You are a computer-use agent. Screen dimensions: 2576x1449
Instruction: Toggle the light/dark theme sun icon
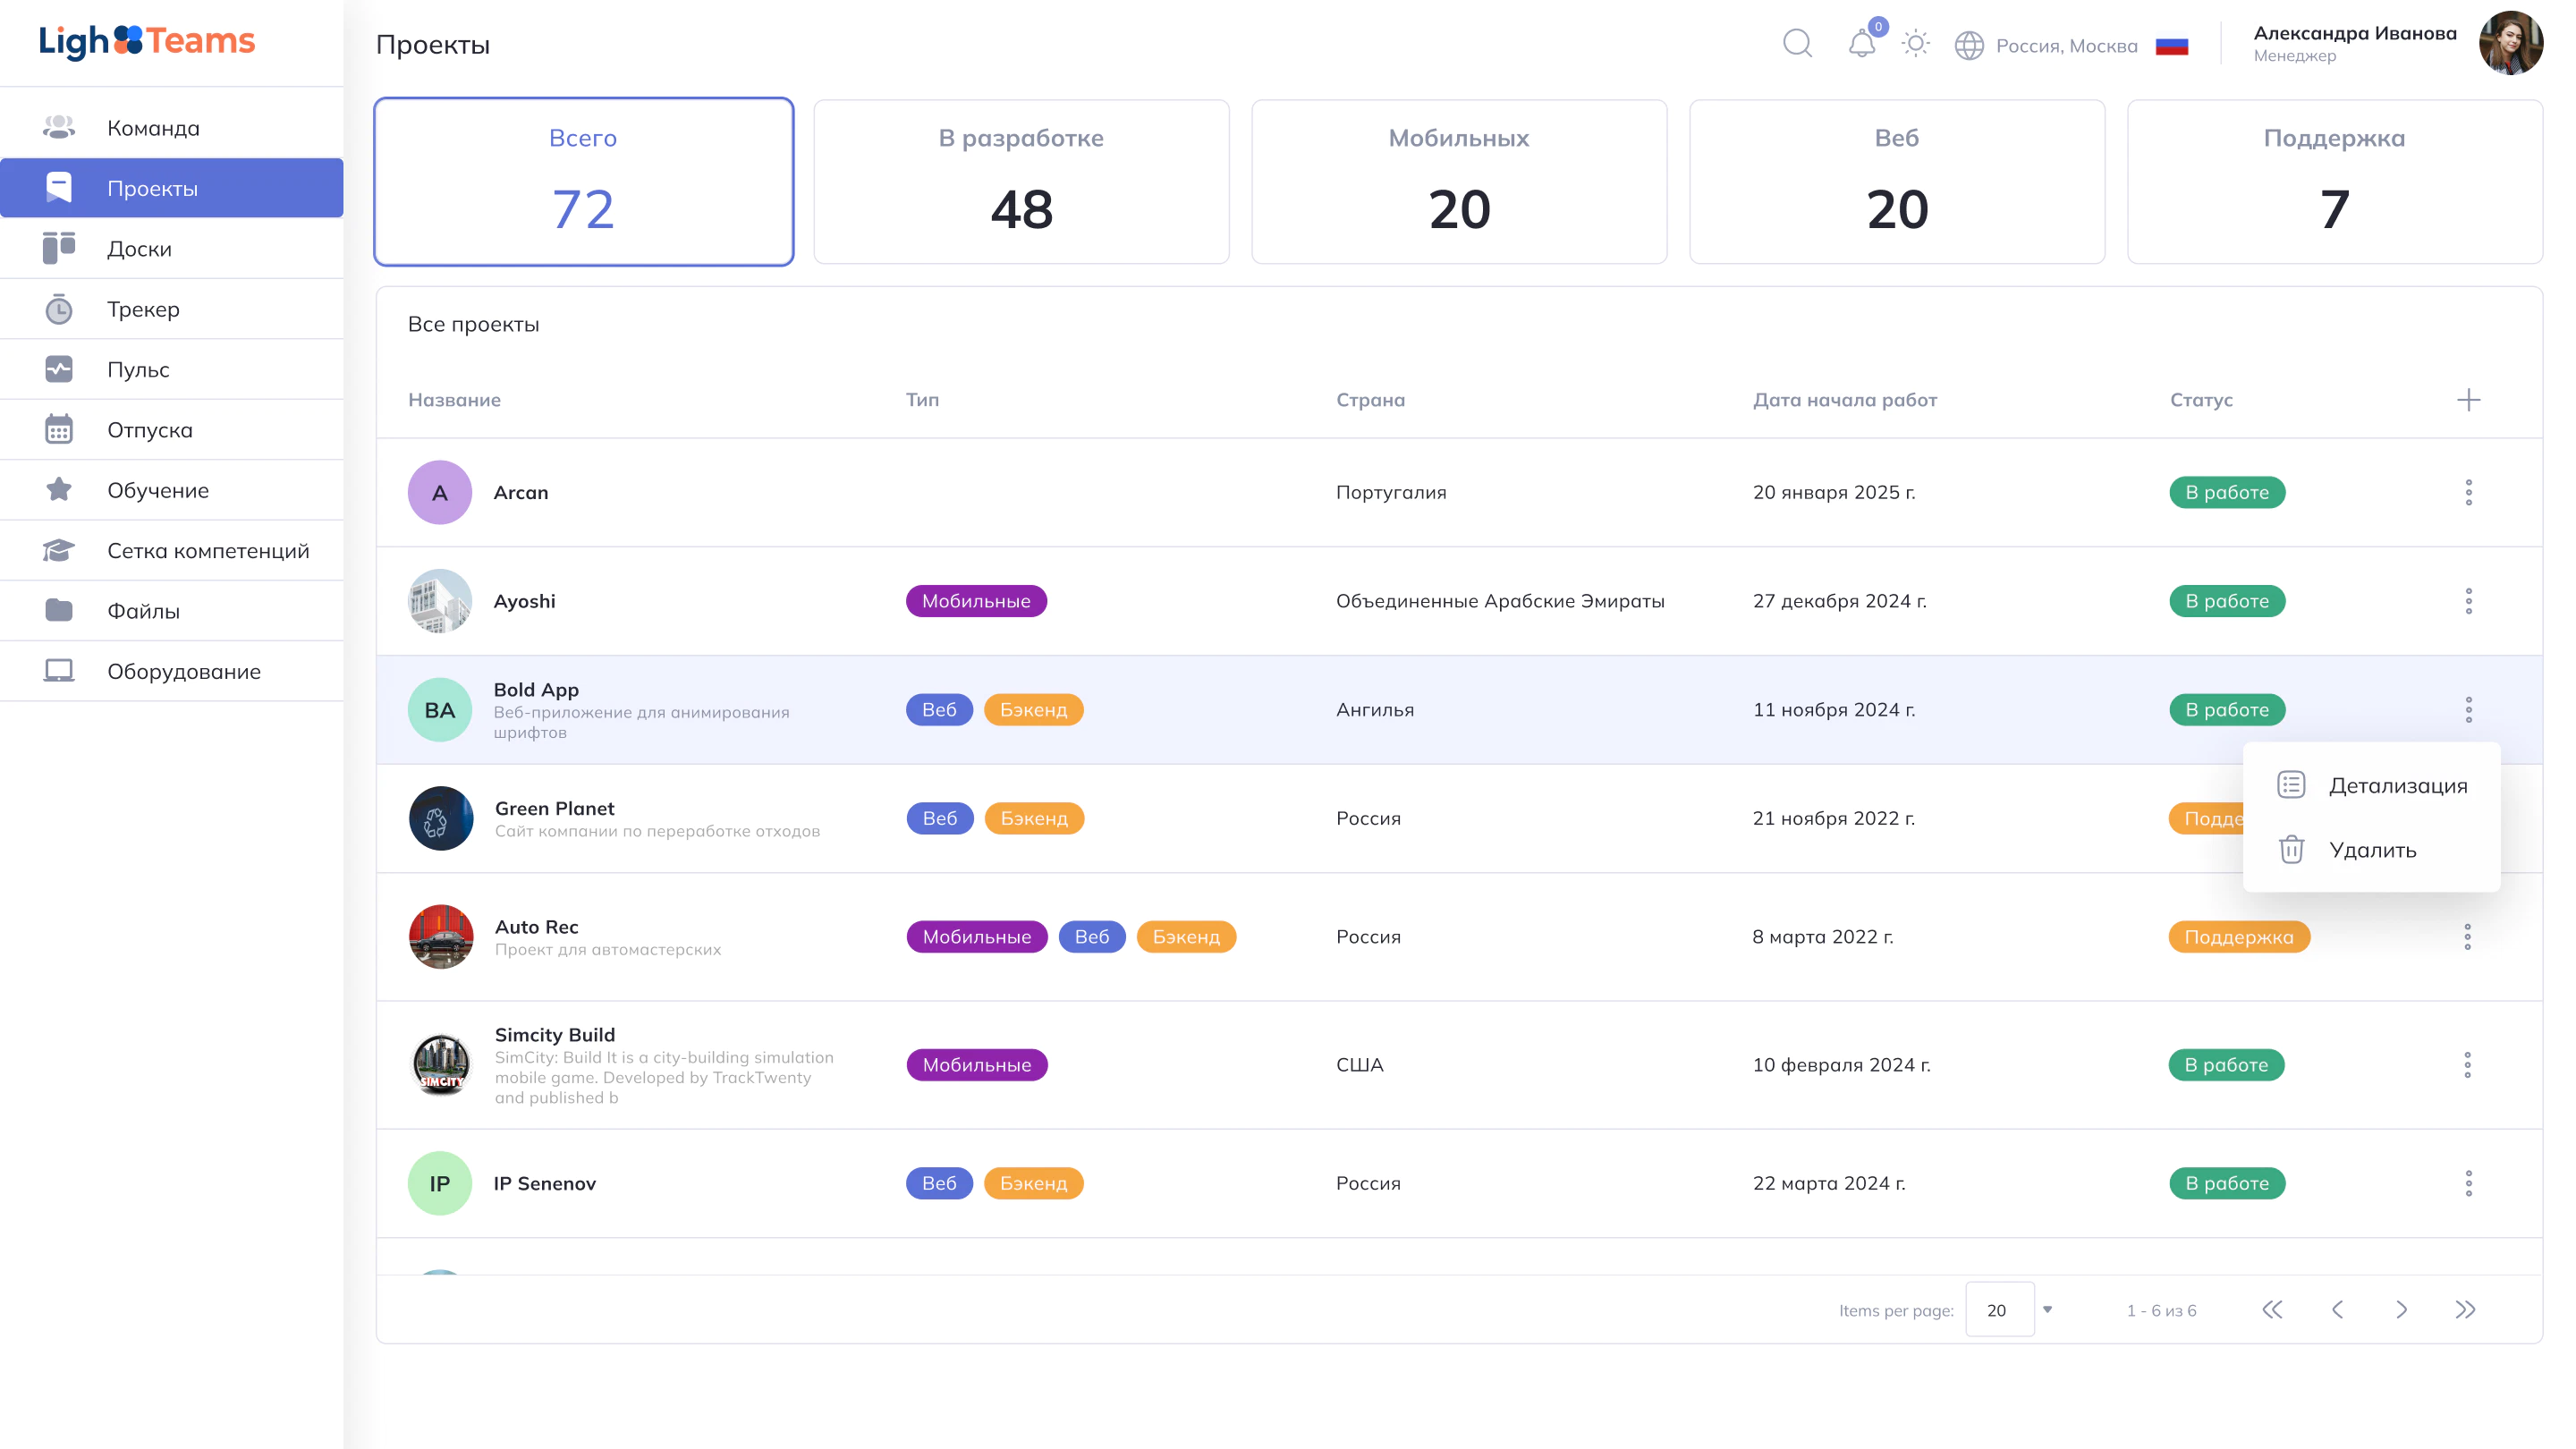1915,44
